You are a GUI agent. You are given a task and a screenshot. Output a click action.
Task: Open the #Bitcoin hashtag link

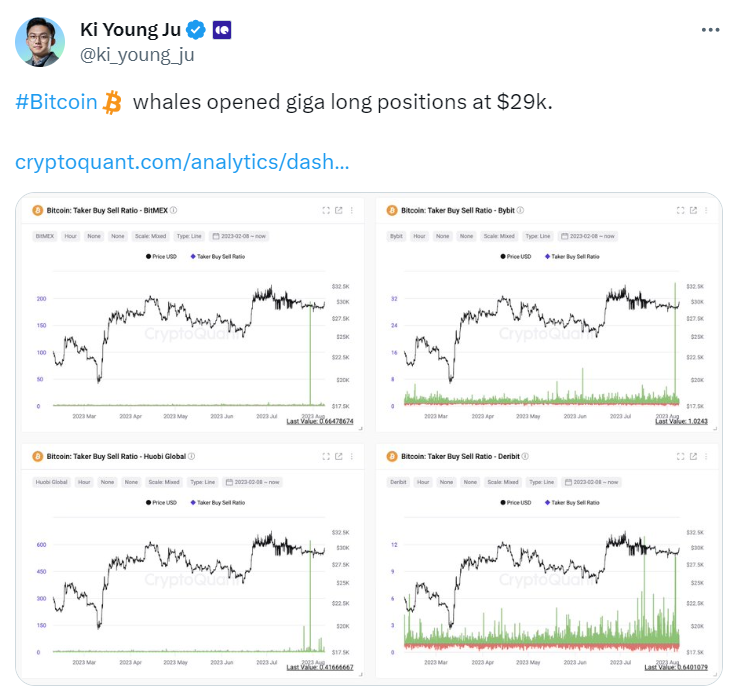[x=56, y=102]
